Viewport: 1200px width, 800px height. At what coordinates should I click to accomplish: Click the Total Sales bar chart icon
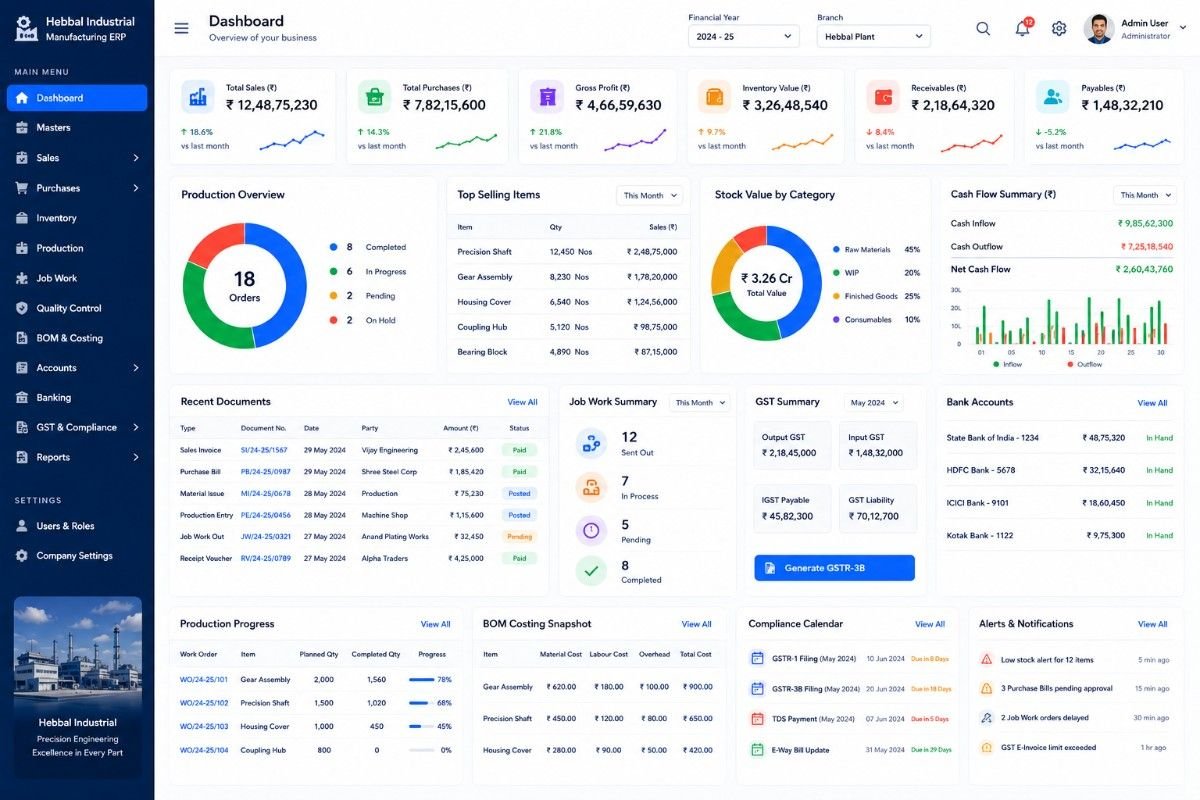198,97
